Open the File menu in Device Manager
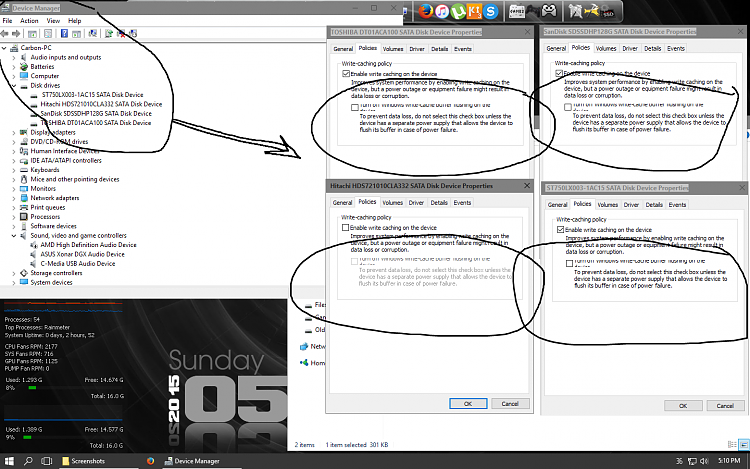 [7, 21]
